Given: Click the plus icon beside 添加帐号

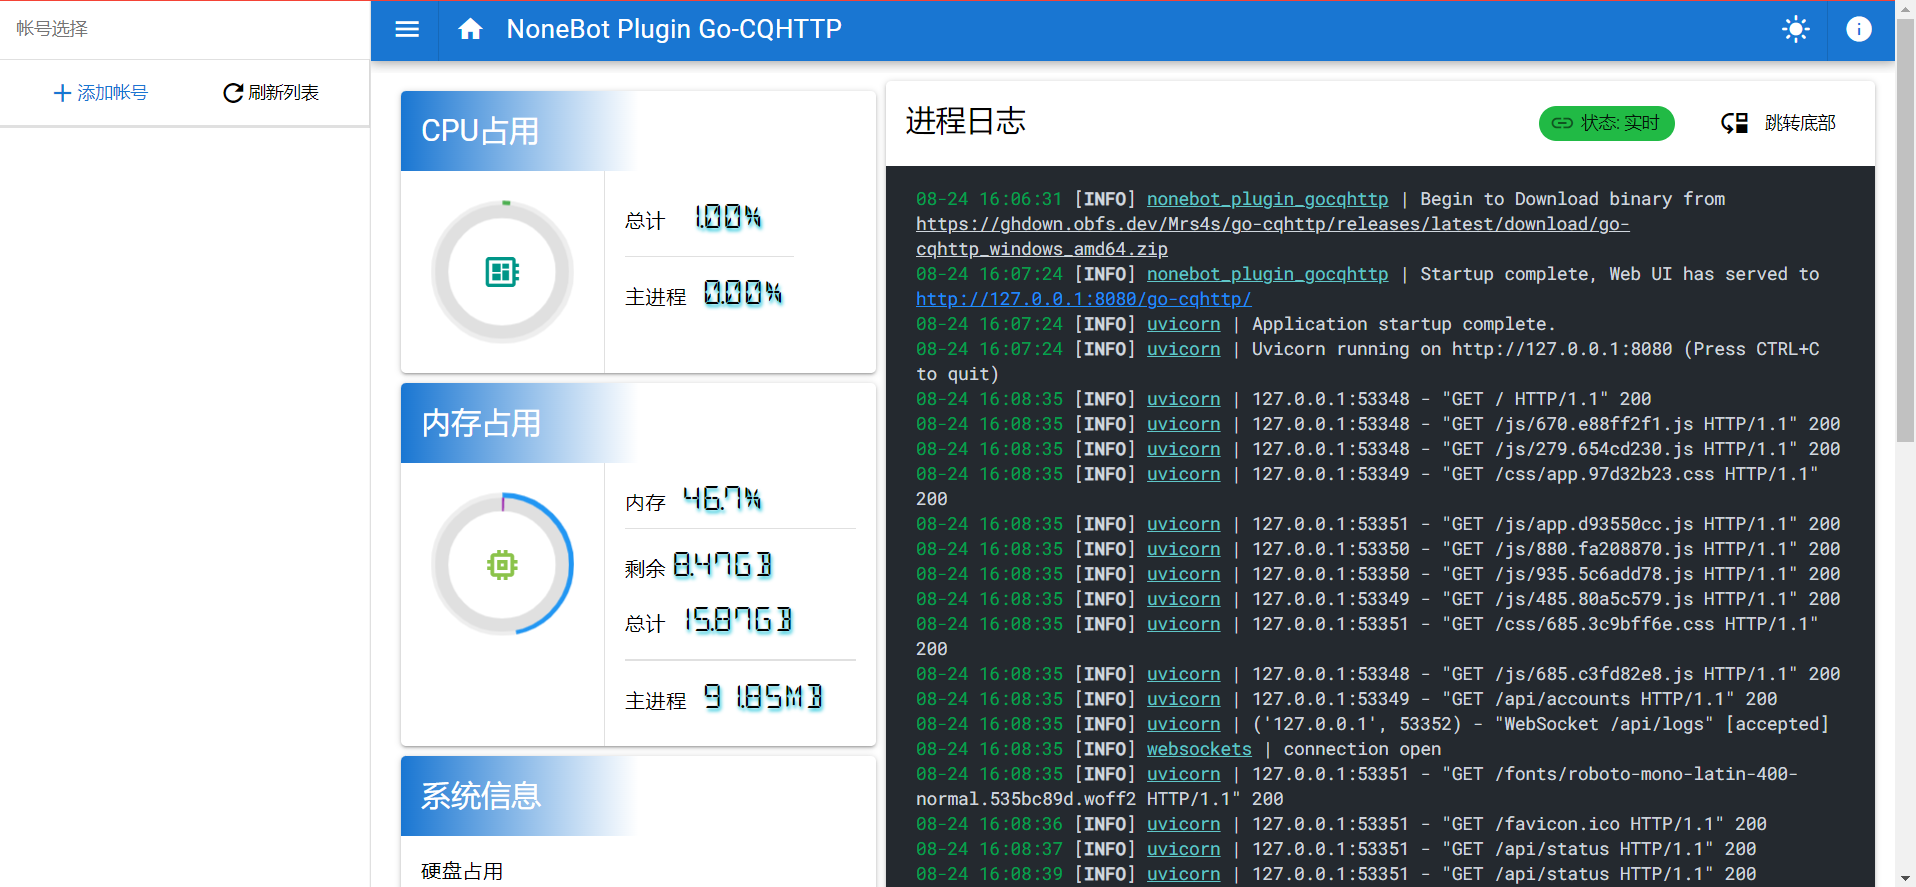Looking at the screenshot, I should (x=62, y=93).
